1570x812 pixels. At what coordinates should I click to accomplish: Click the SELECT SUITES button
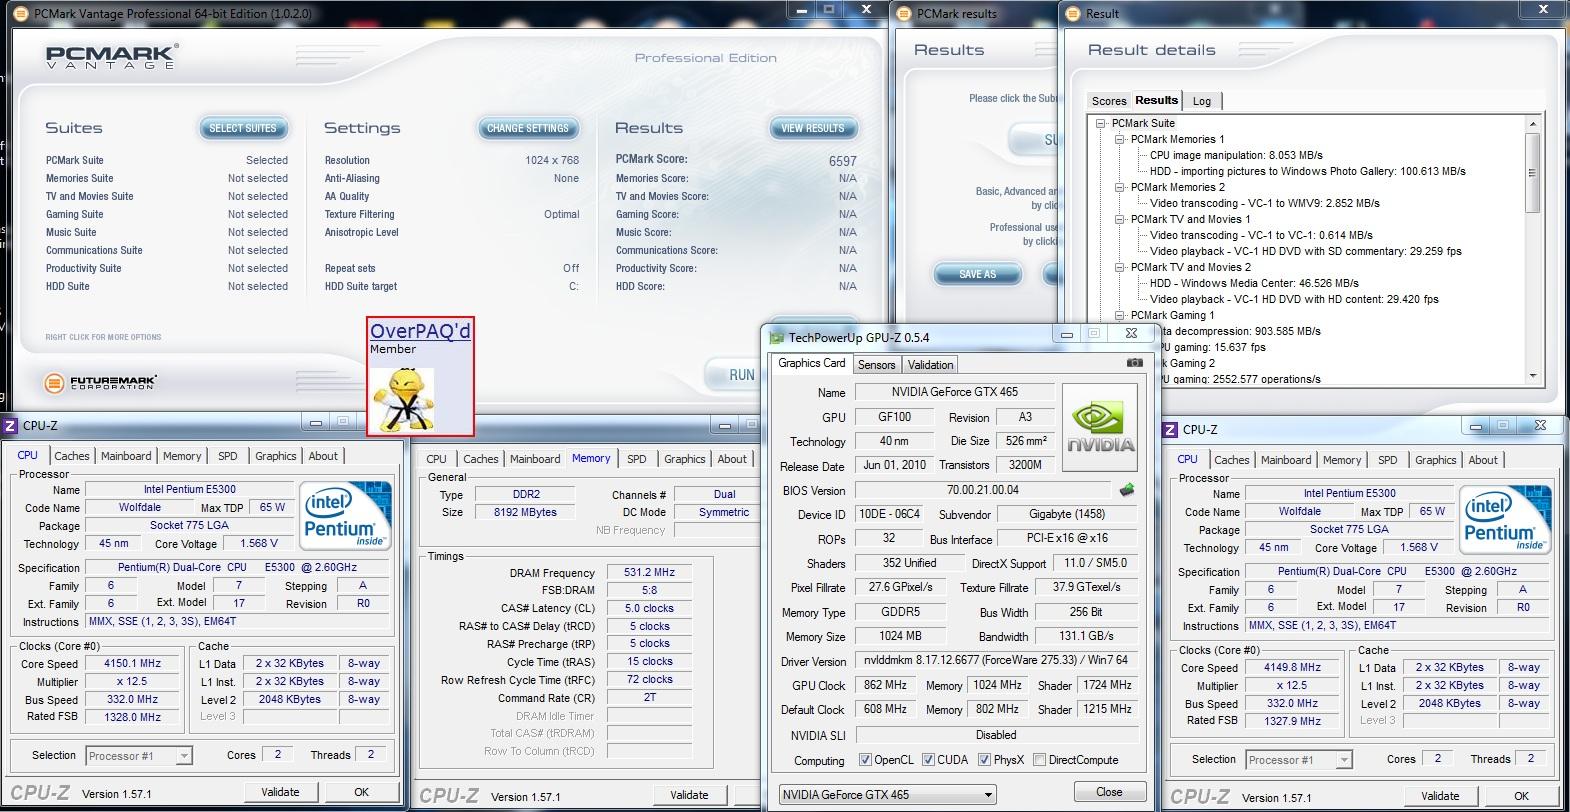pos(242,128)
